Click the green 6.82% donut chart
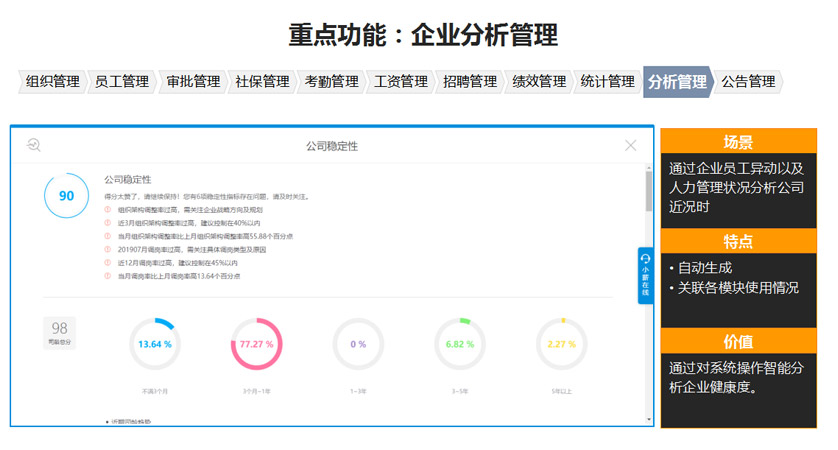The width and height of the screenshot is (838, 450). [x=460, y=344]
